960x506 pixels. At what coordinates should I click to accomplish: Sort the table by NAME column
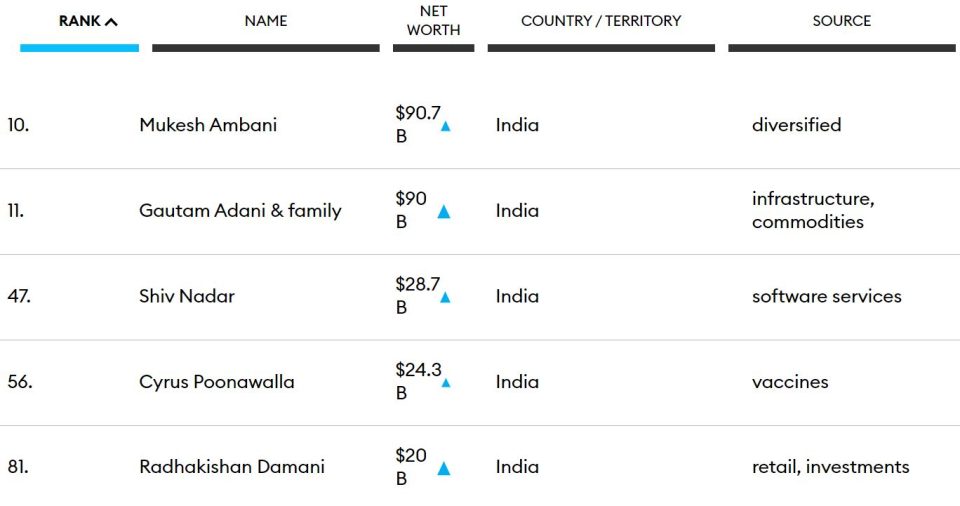point(266,21)
